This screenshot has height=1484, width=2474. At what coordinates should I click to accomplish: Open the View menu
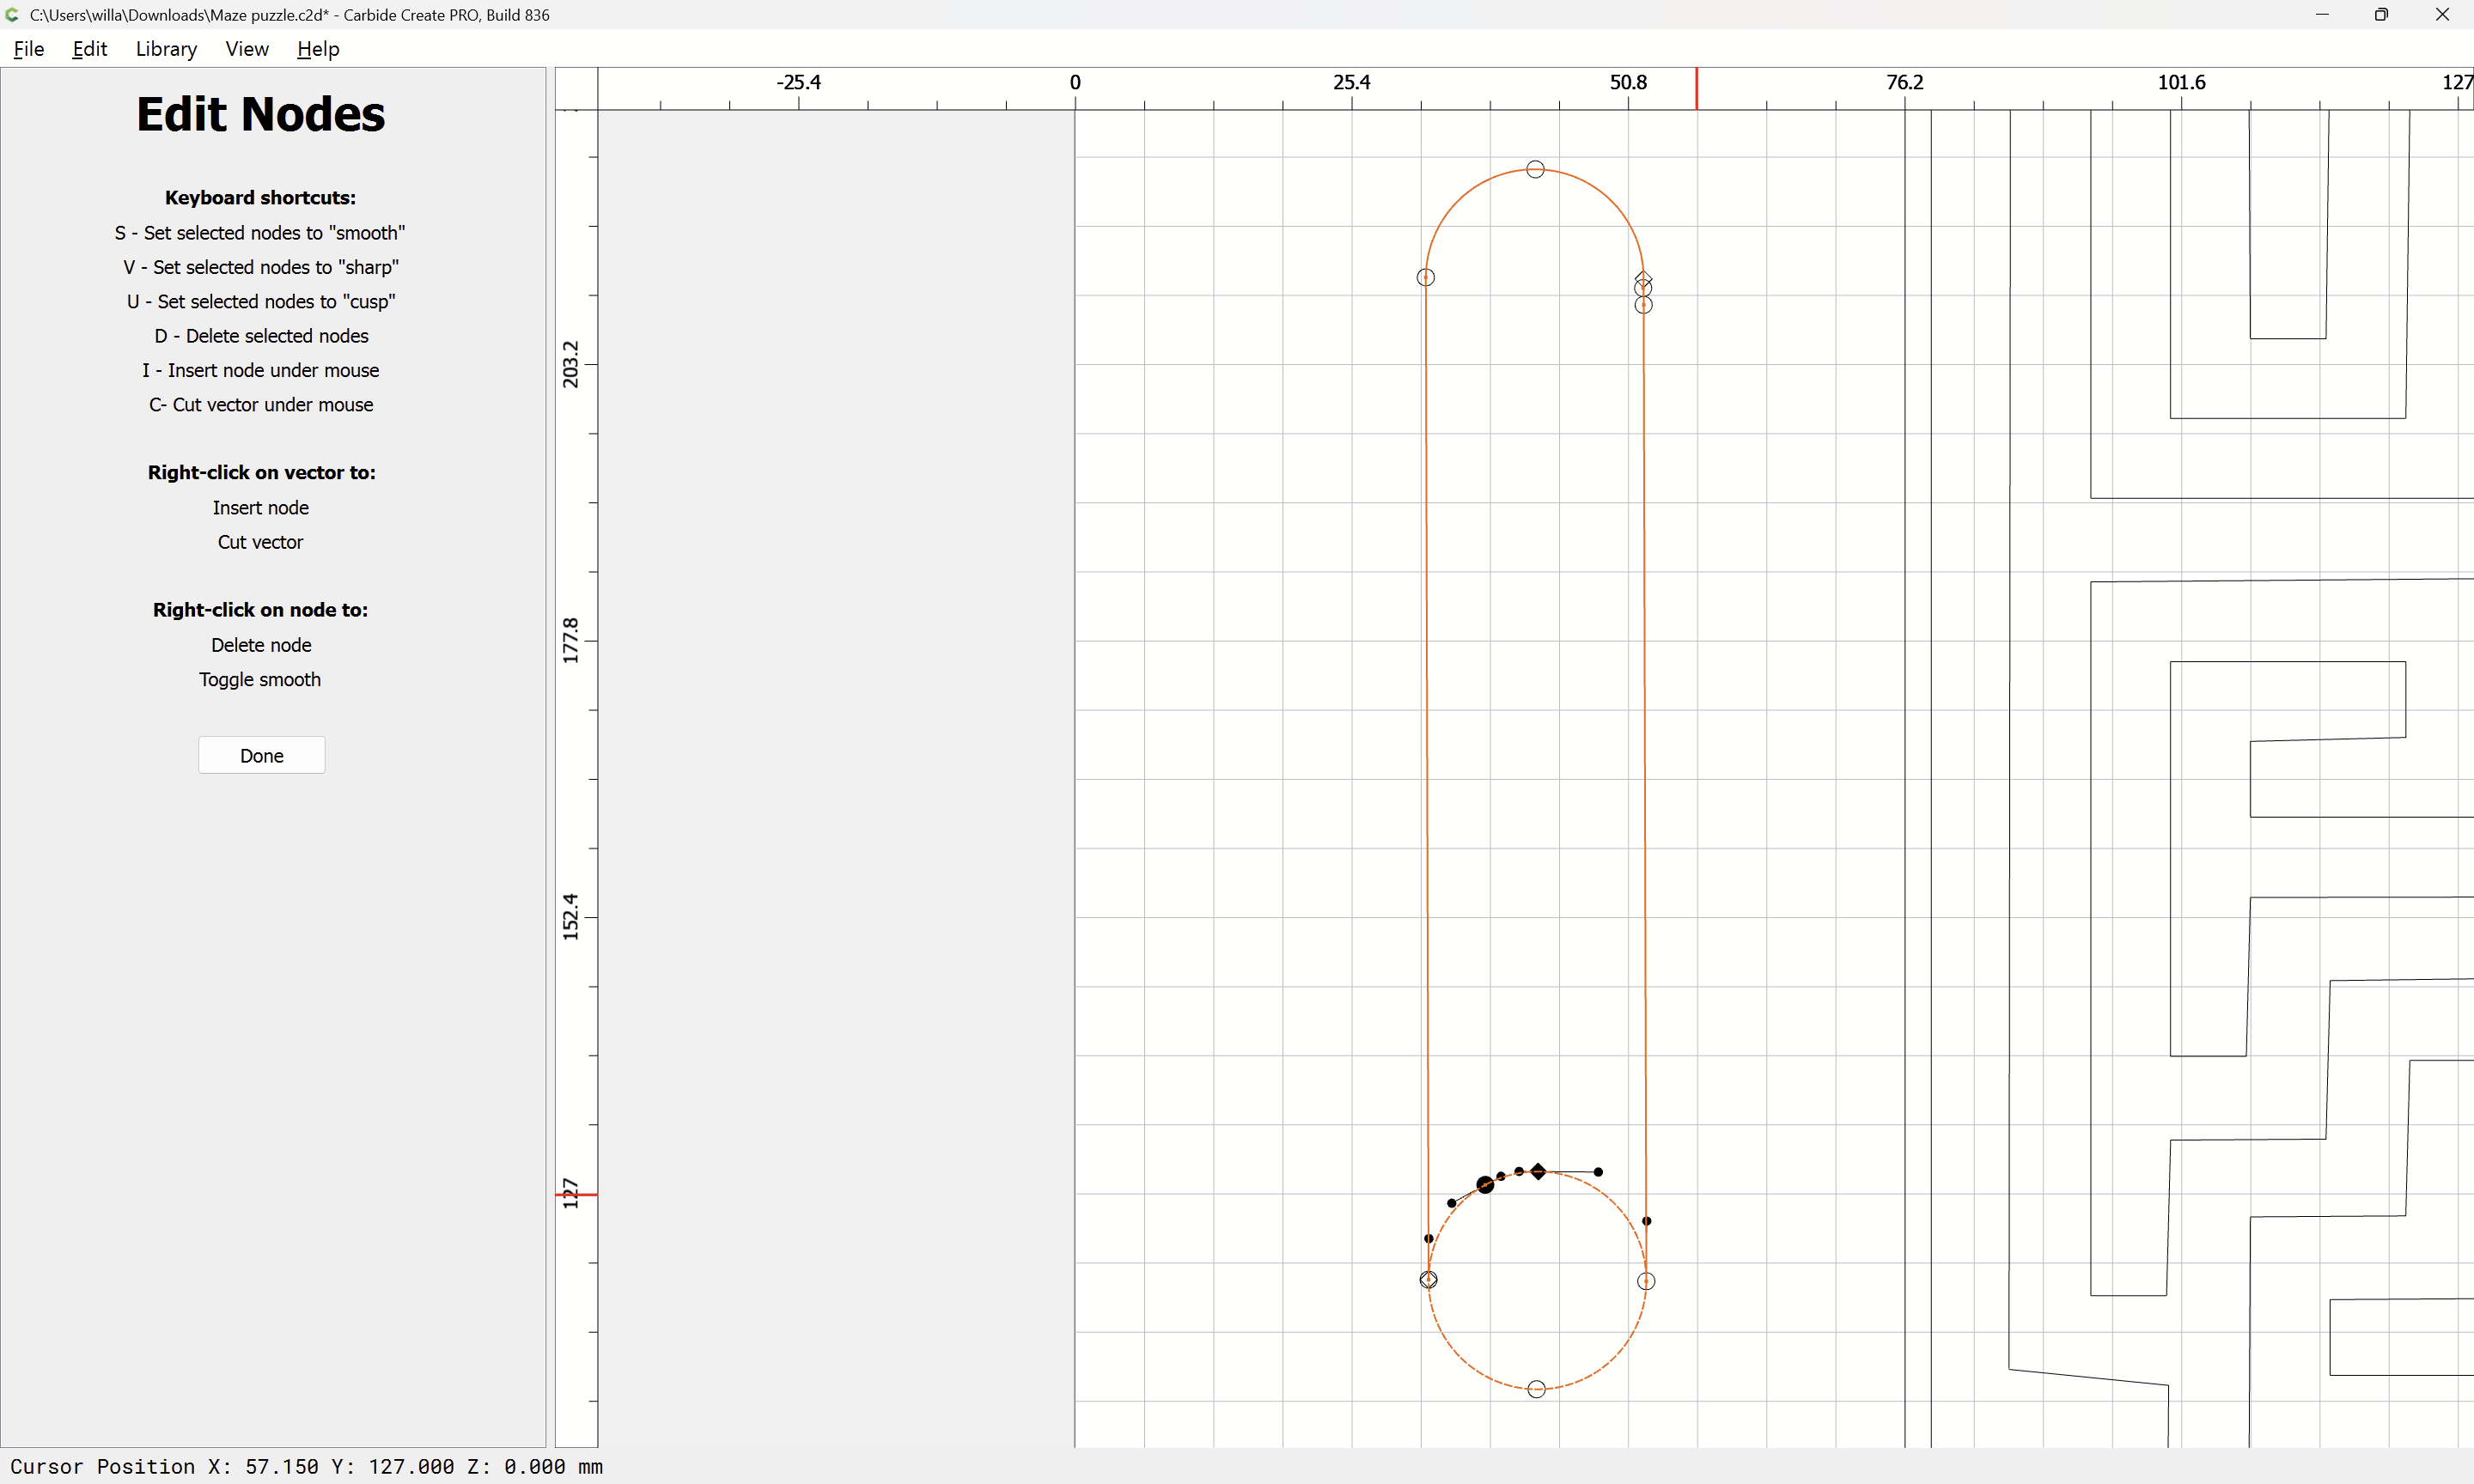[246, 49]
